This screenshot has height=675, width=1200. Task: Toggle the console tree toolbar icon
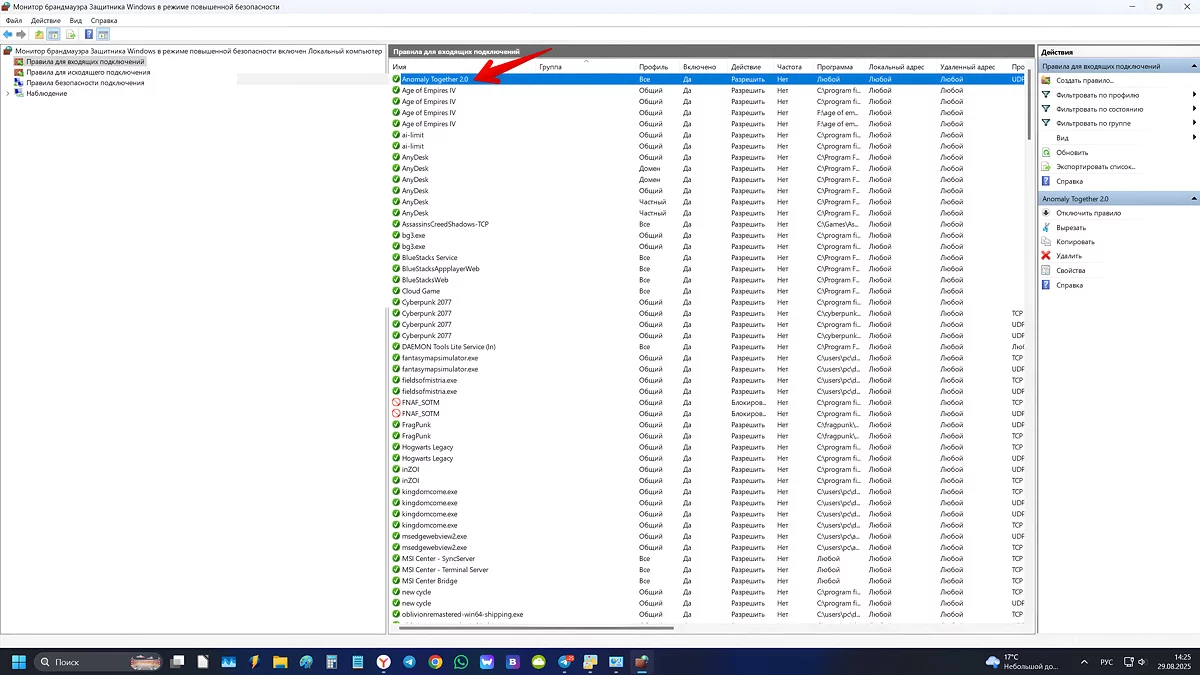[x=54, y=34]
